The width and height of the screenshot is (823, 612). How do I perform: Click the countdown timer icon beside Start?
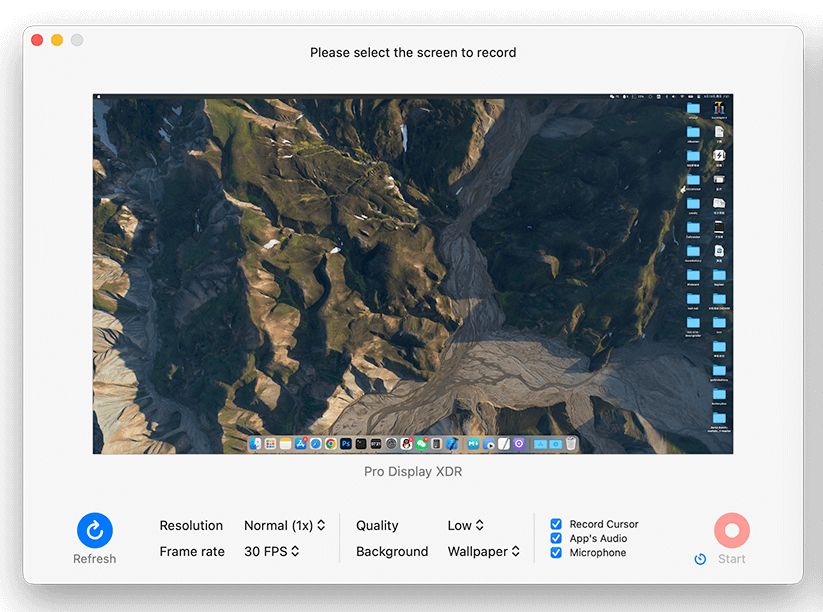(701, 559)
